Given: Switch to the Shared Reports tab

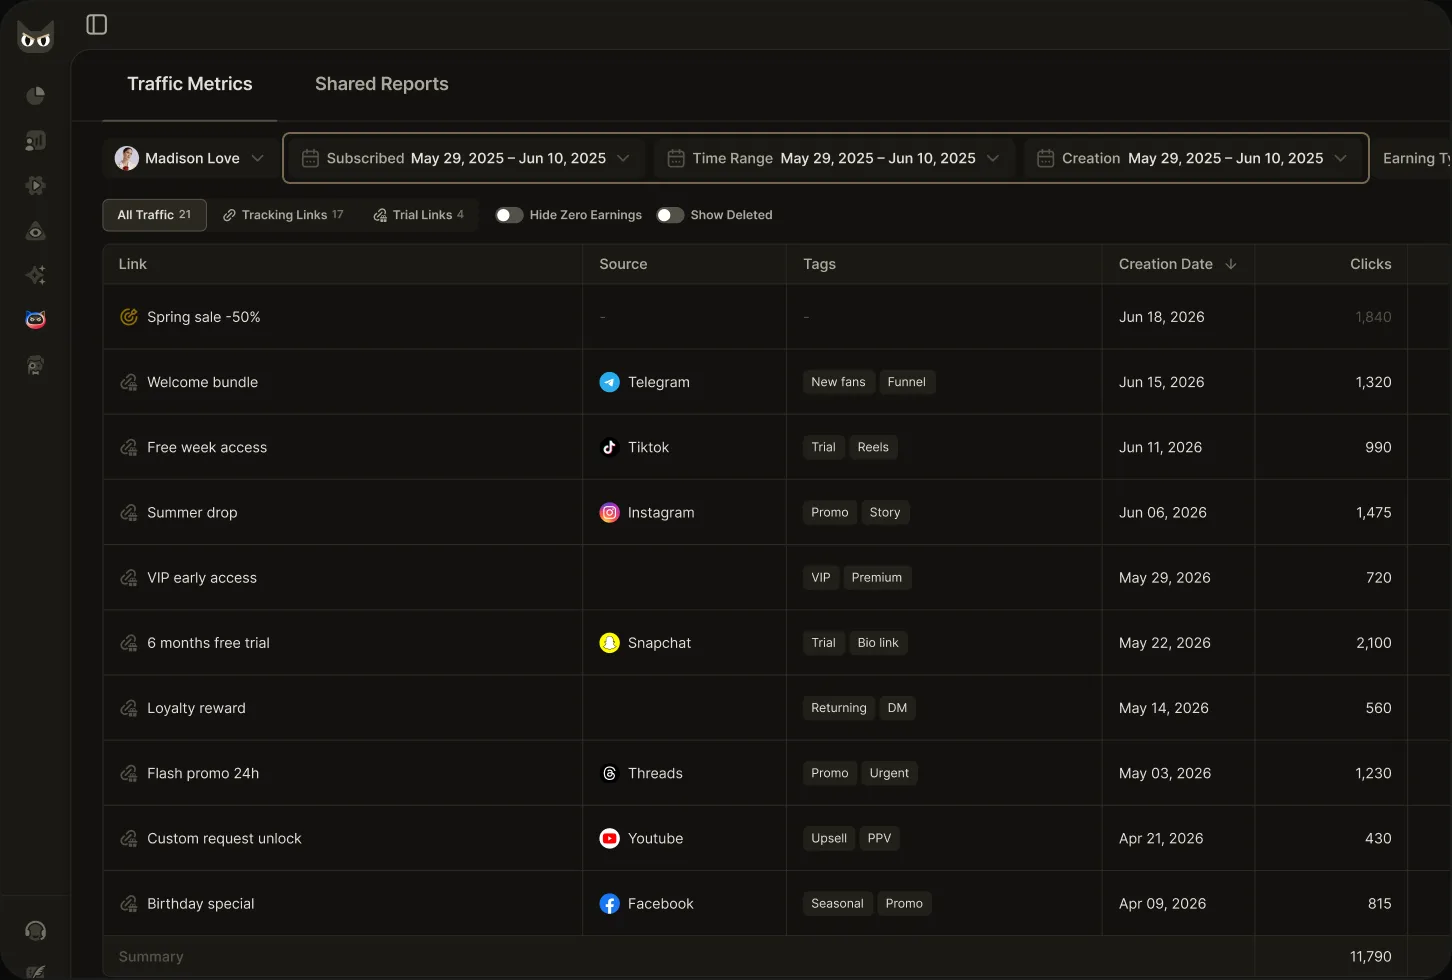Looking at the screenshot, I should (382, 84).
